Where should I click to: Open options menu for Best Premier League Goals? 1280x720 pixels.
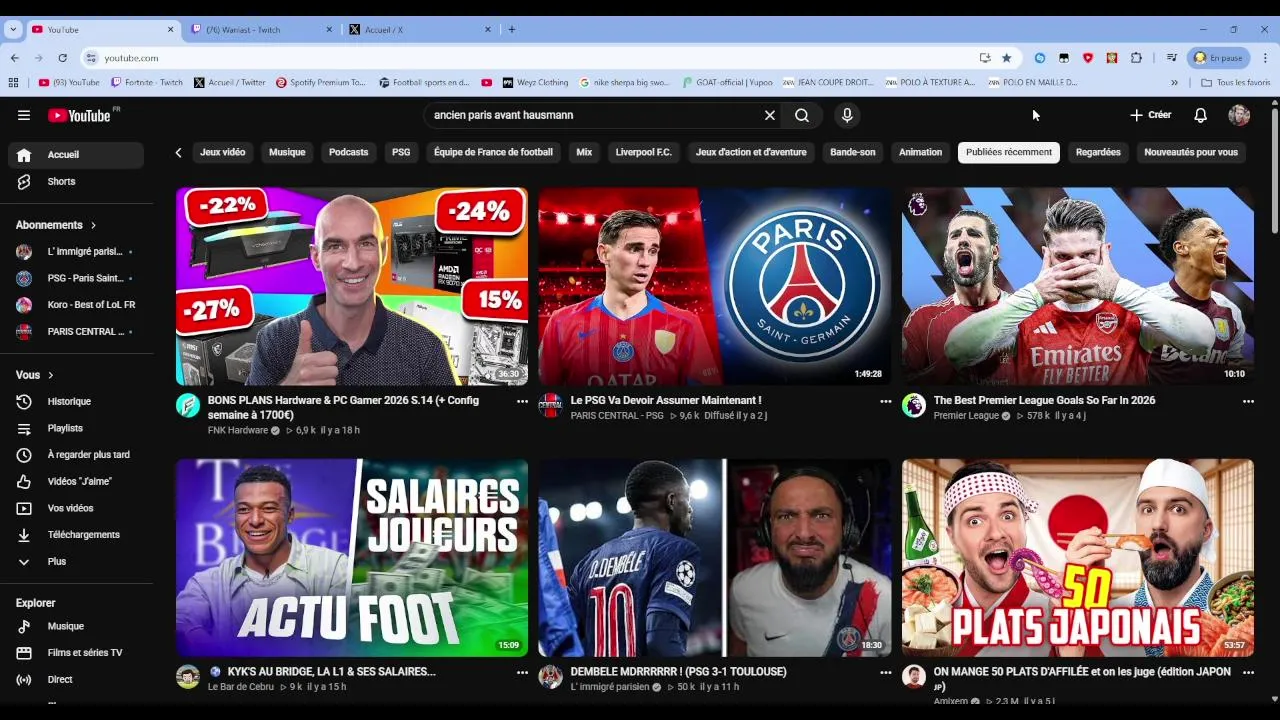[x=1248, y=401]
